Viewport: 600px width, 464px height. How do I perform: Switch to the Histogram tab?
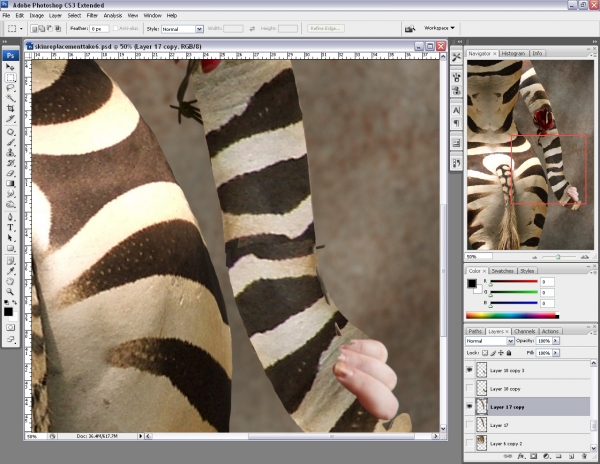[x=514, y=54]
